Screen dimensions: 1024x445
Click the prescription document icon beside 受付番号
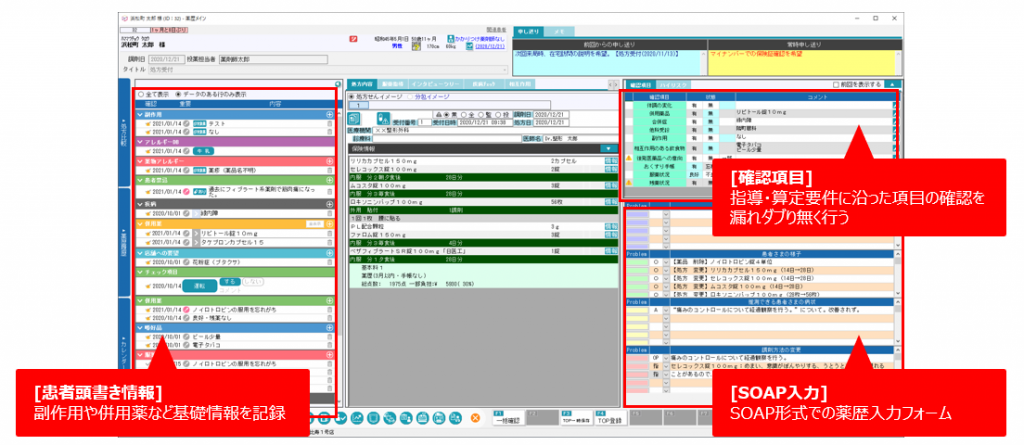[355, 119]
